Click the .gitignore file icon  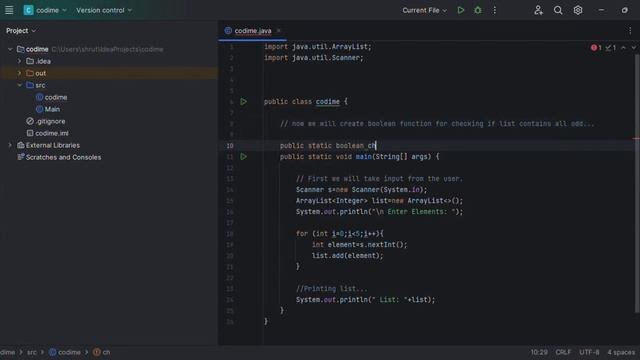(x=30, y=121)
